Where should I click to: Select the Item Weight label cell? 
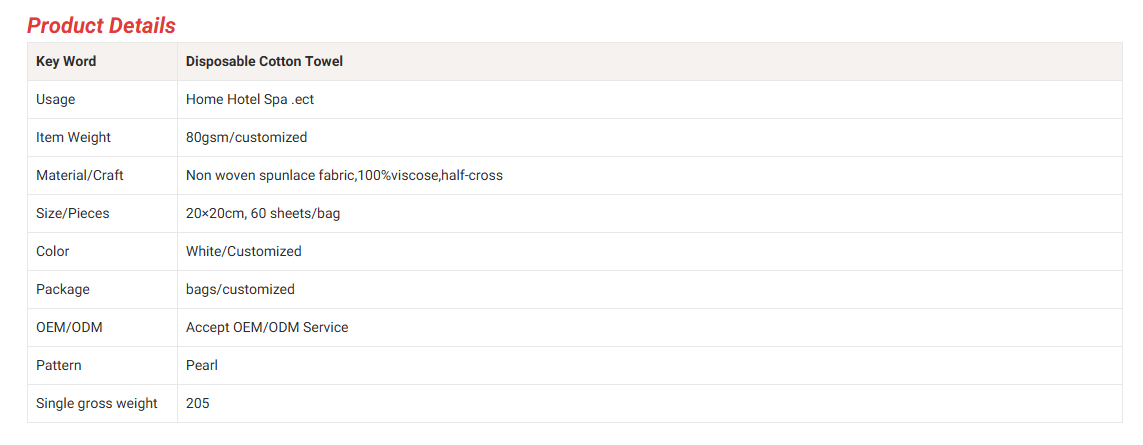coord(73,137)
